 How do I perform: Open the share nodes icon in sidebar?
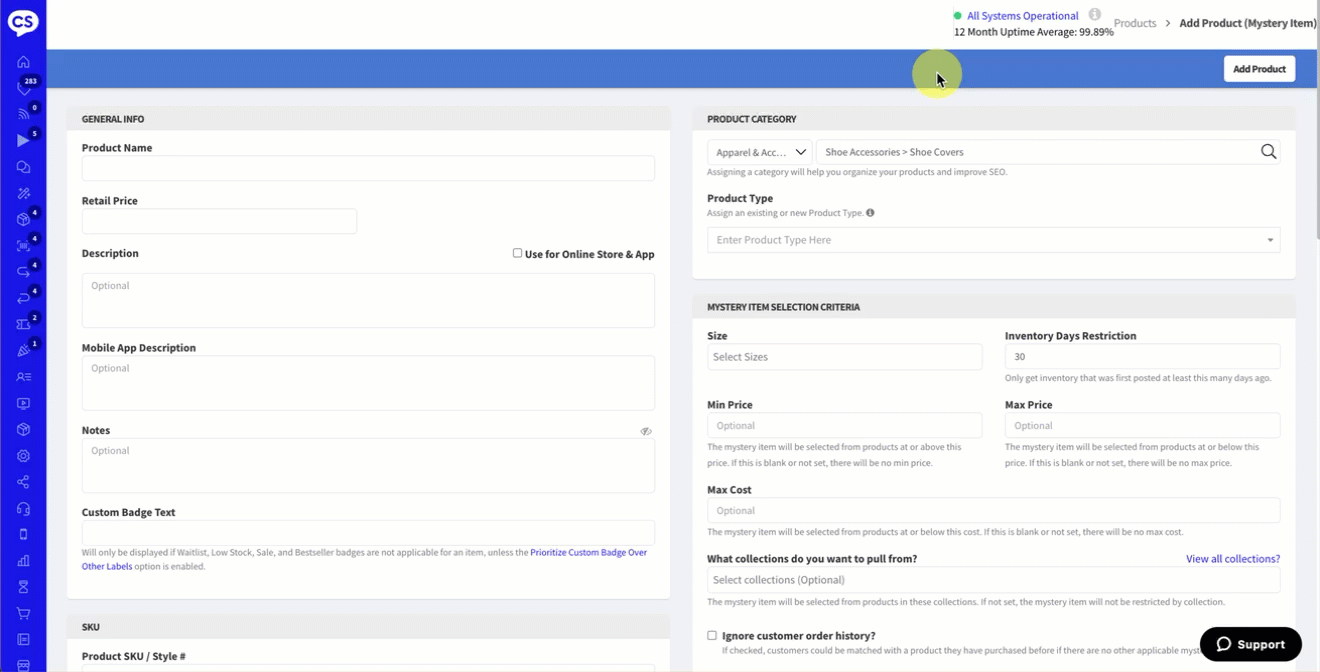click(x=23, y=482)
